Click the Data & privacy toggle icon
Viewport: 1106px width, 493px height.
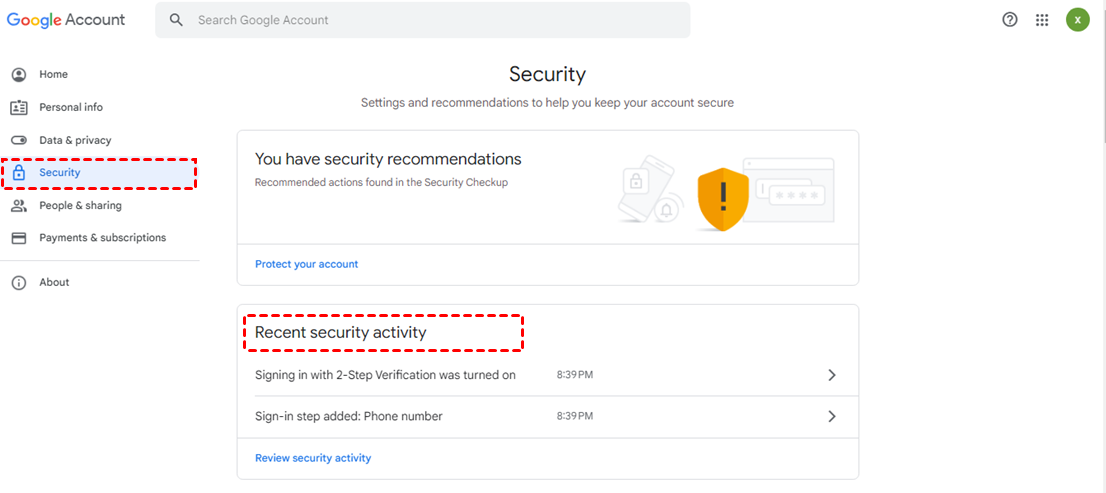18,140
